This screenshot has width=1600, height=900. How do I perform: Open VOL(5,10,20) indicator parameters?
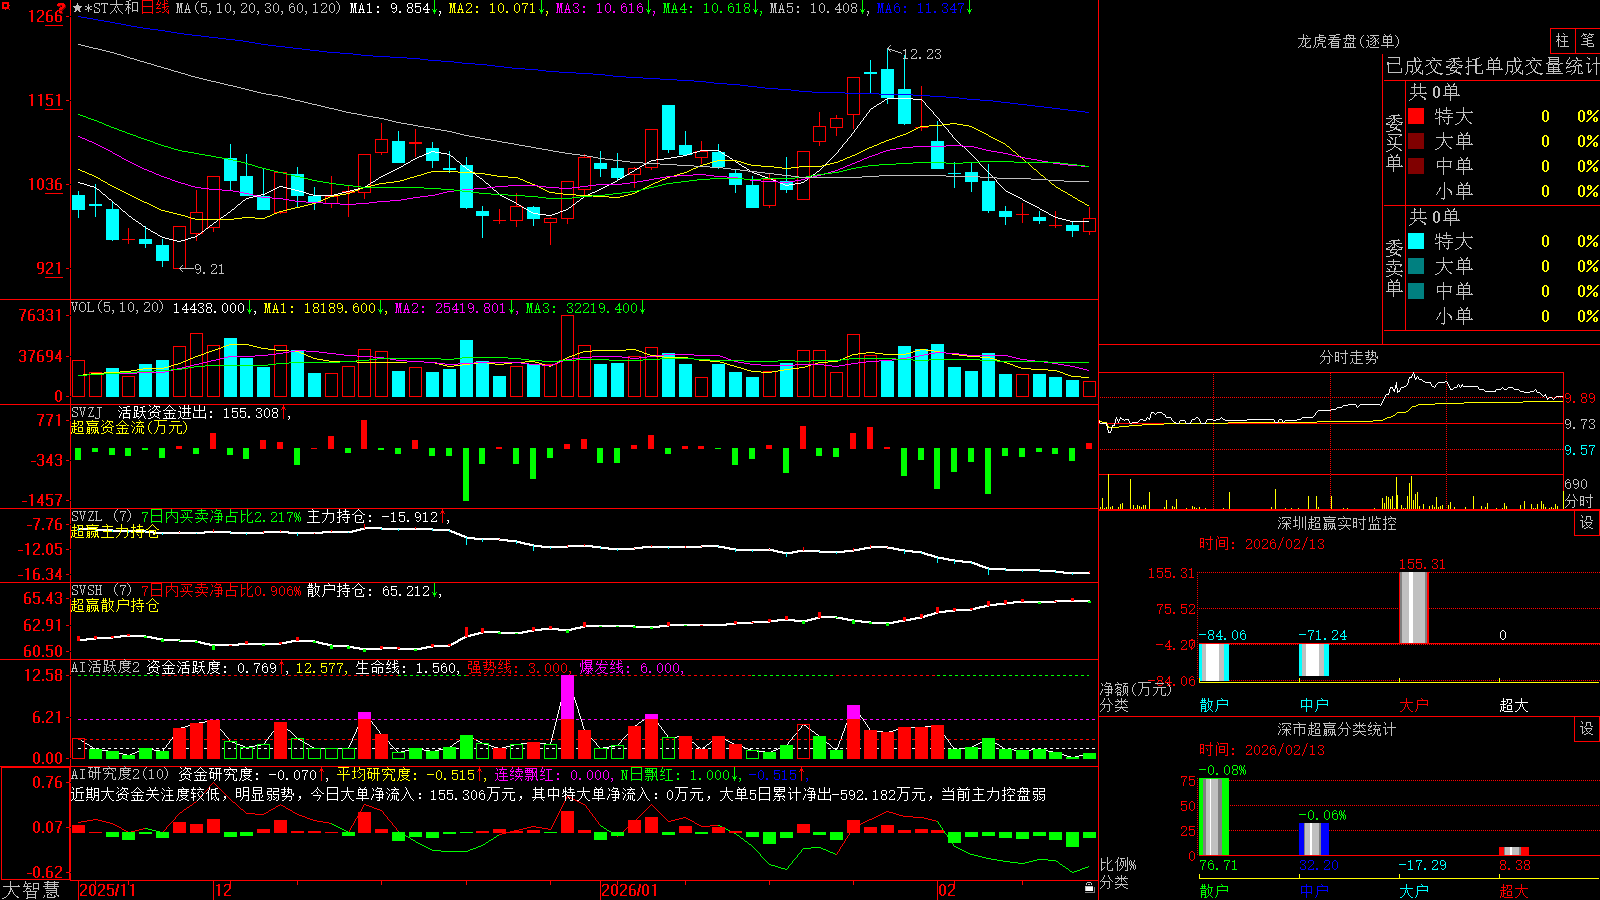pyautogui.click(x=117, y=308)
